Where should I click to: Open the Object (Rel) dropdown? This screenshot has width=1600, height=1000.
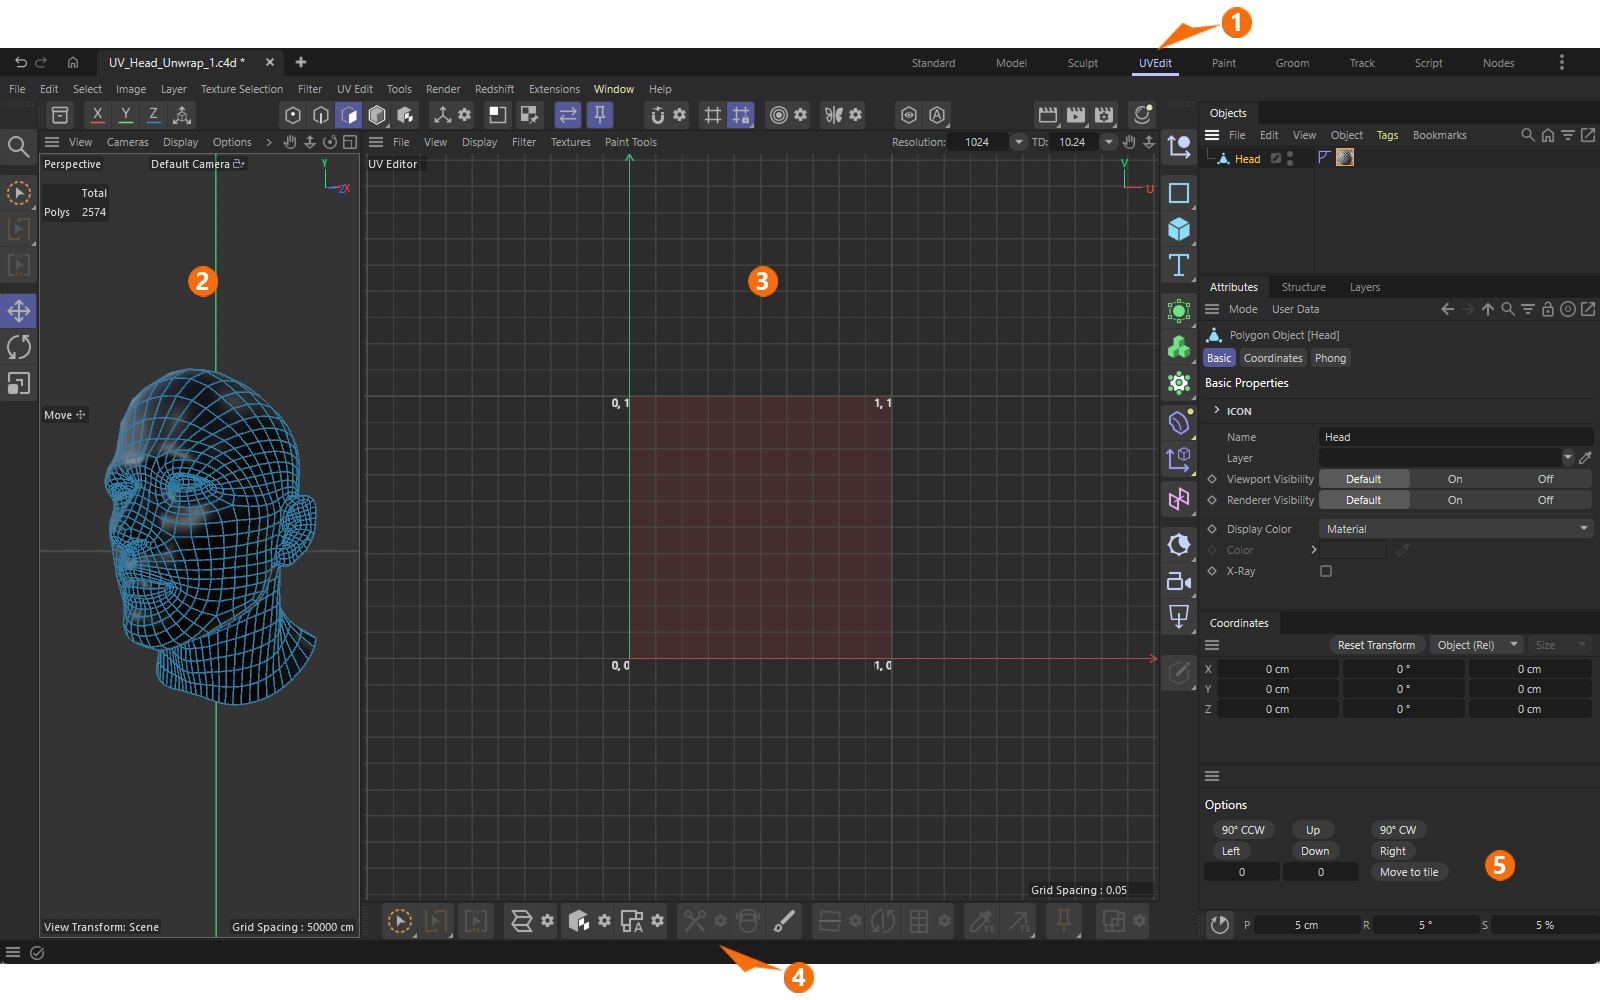(x=1476, y=645)
